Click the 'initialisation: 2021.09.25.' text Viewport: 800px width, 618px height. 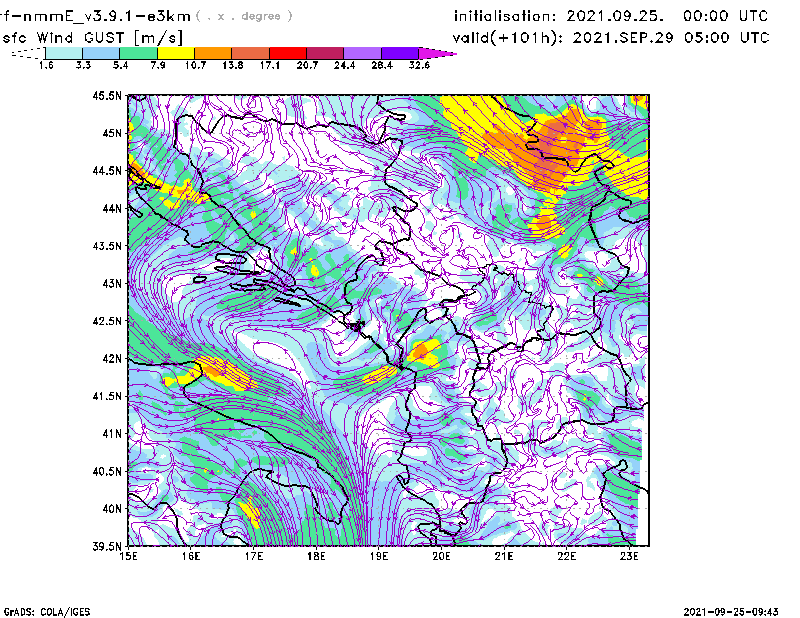pos(559,16)
